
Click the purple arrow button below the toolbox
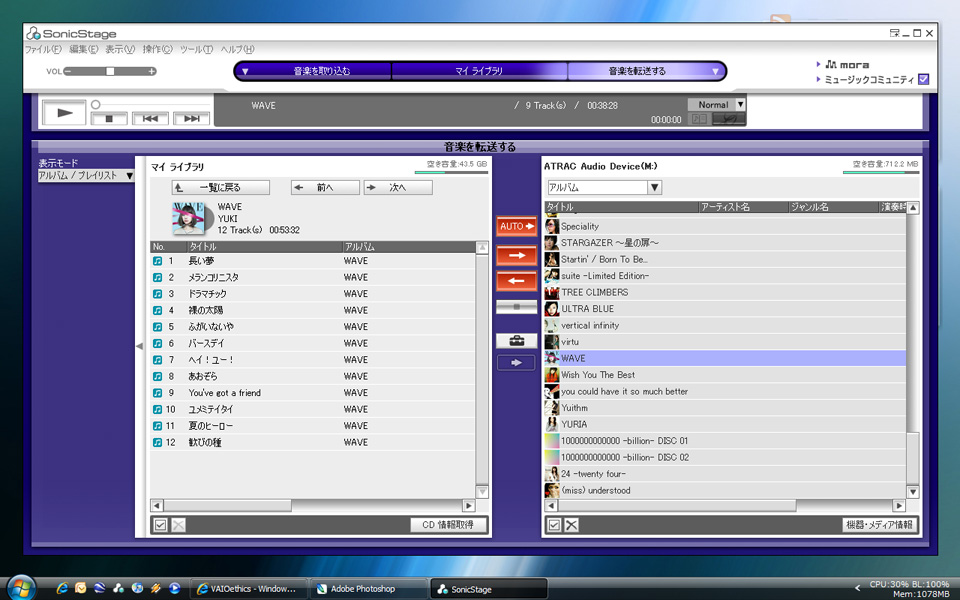pos(516,362)
